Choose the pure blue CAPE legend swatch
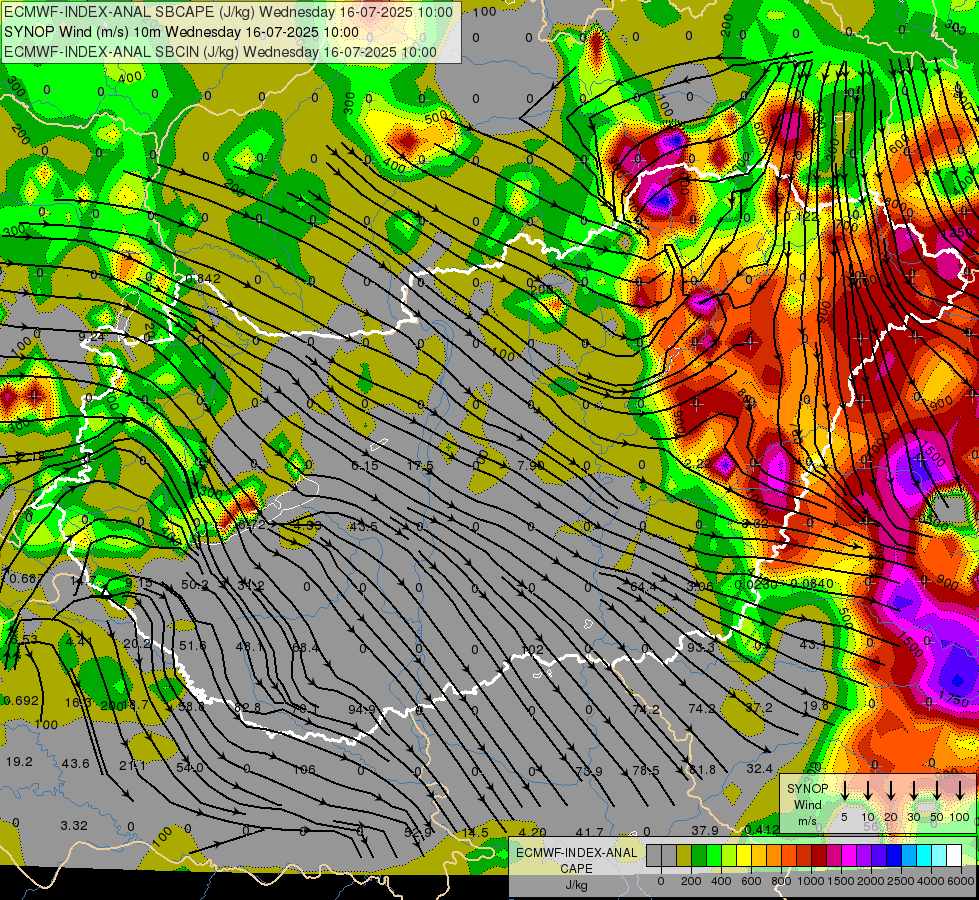 click(x=894, y=856)
